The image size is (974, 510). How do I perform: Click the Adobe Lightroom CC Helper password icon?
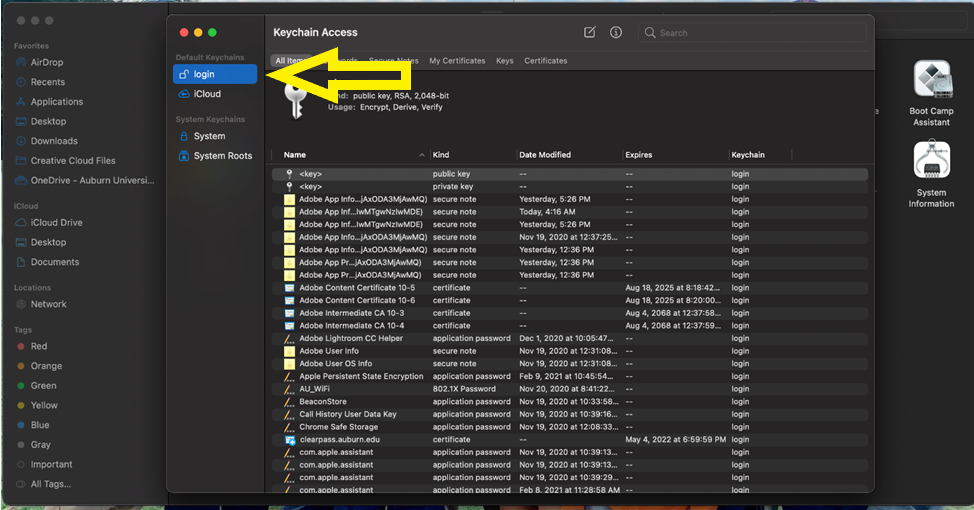(289, 339)
